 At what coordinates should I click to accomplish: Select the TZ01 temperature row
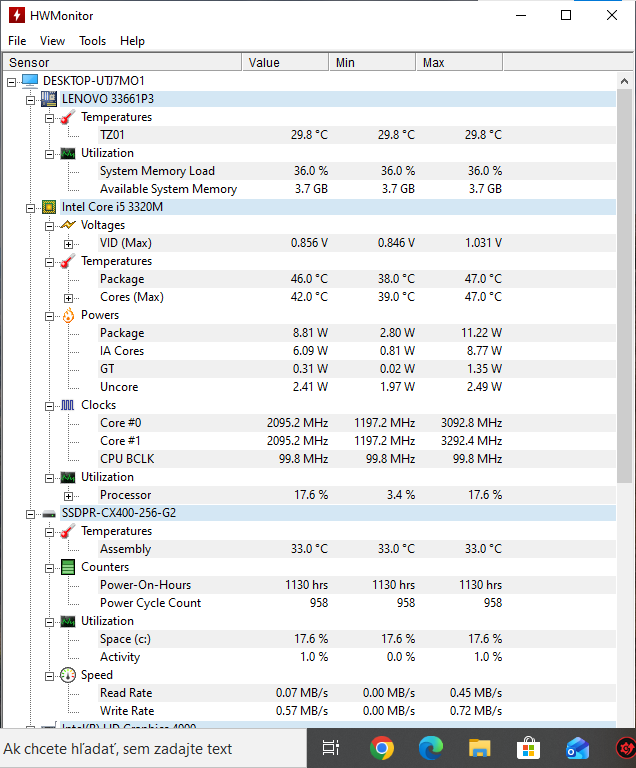click(357, 135)
